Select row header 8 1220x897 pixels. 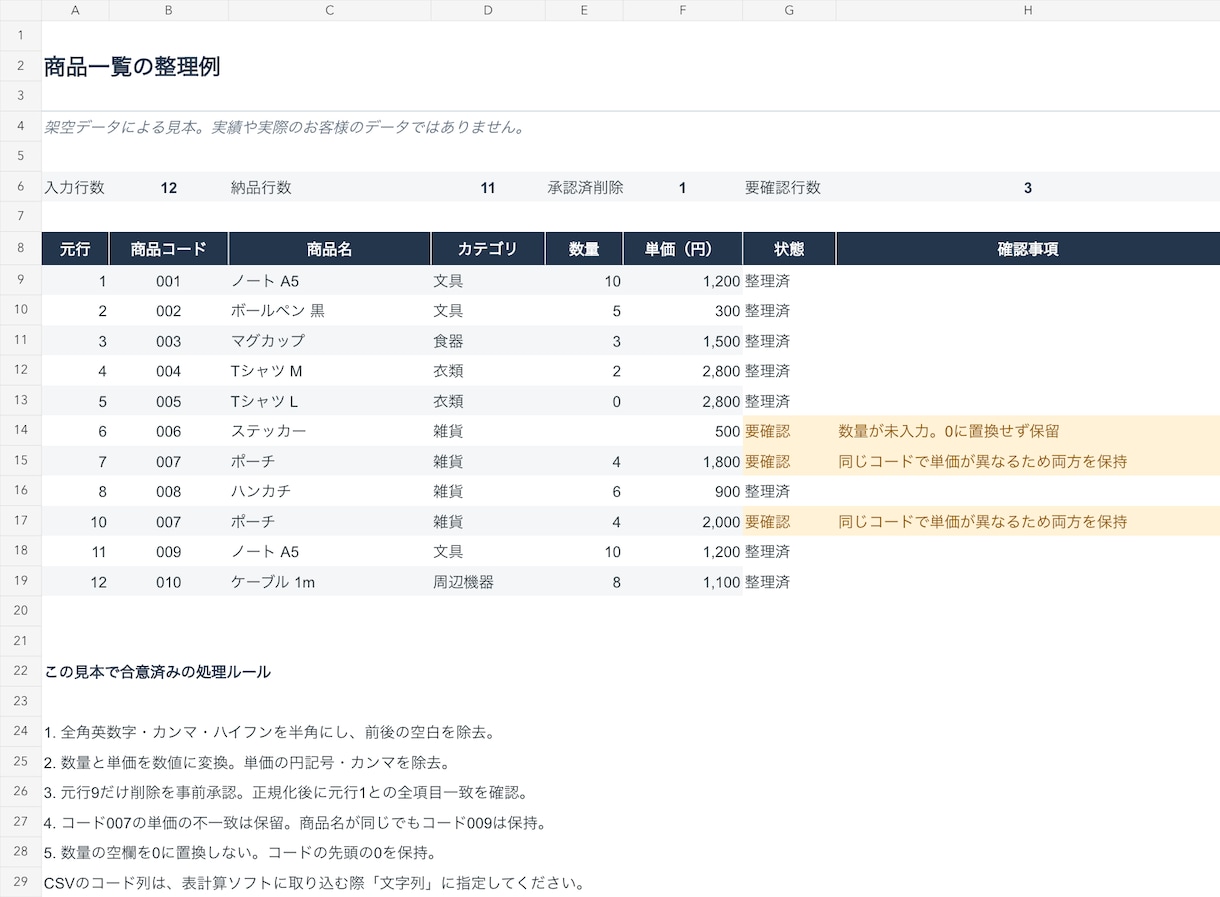[20, 248]
